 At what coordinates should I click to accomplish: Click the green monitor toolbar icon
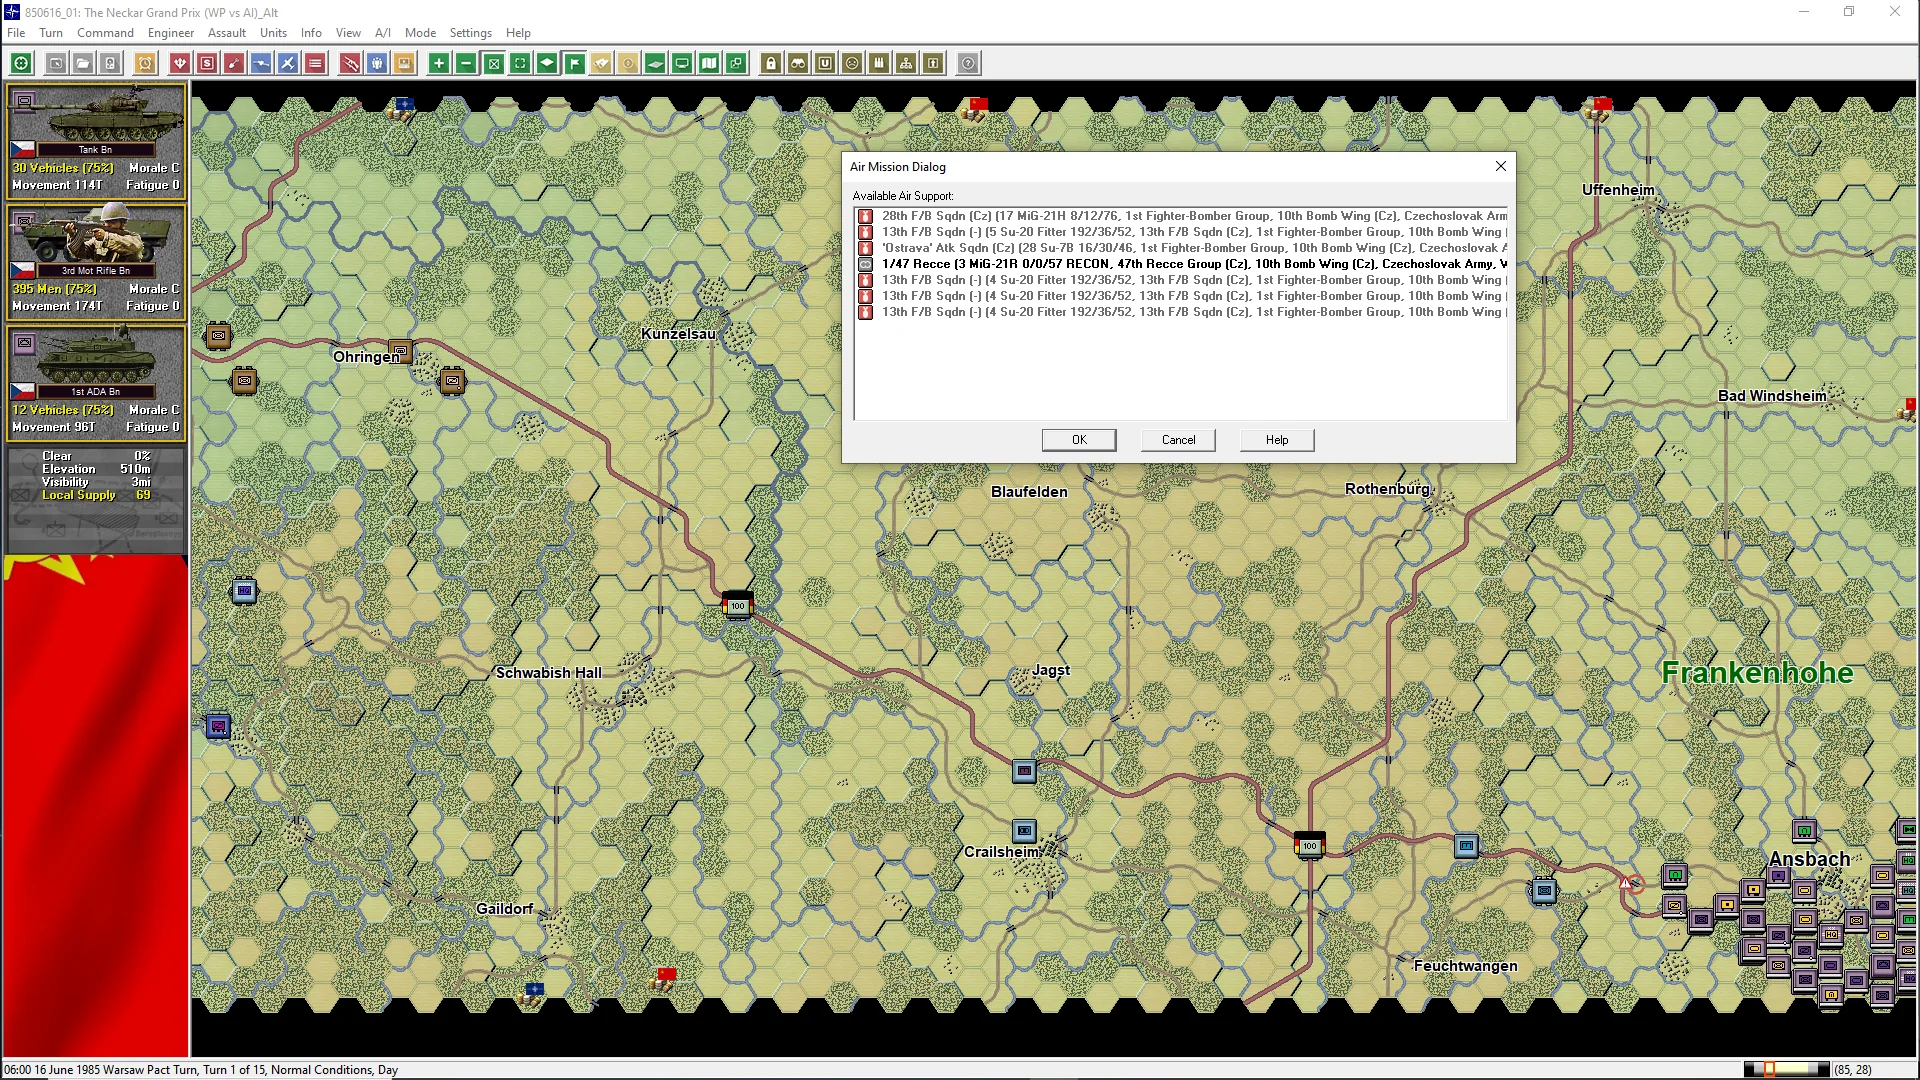point(682,64)
